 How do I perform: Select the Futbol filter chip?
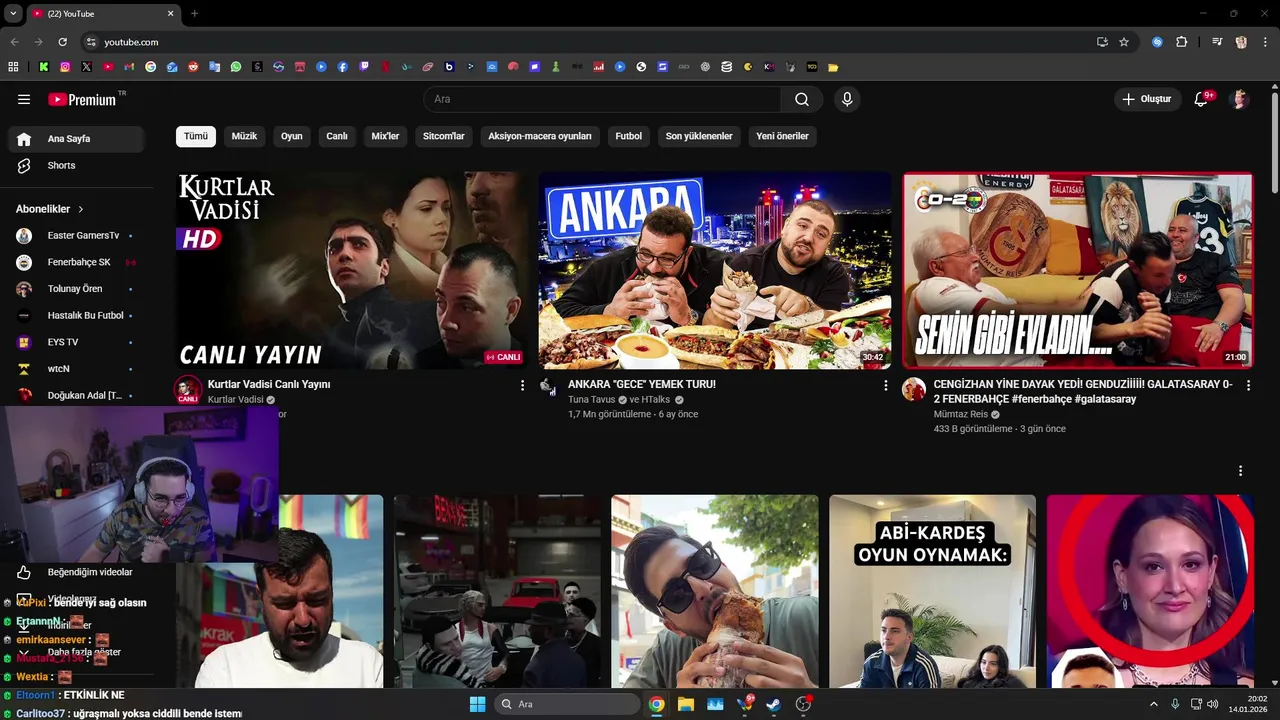coord(629,136)
